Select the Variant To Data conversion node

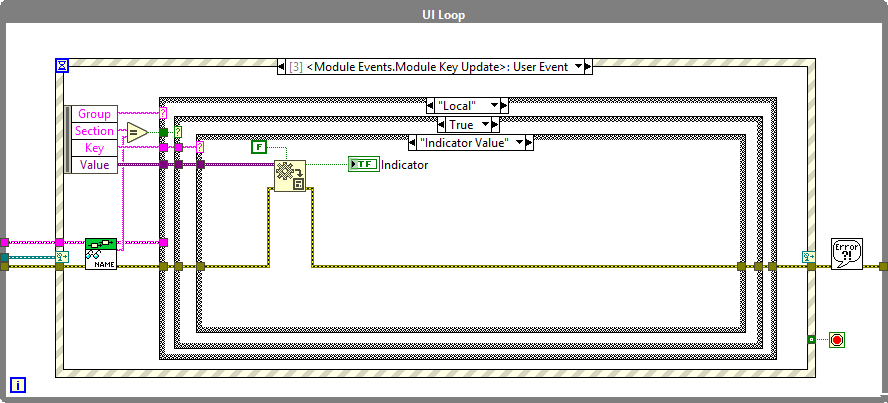coord(290,175)
